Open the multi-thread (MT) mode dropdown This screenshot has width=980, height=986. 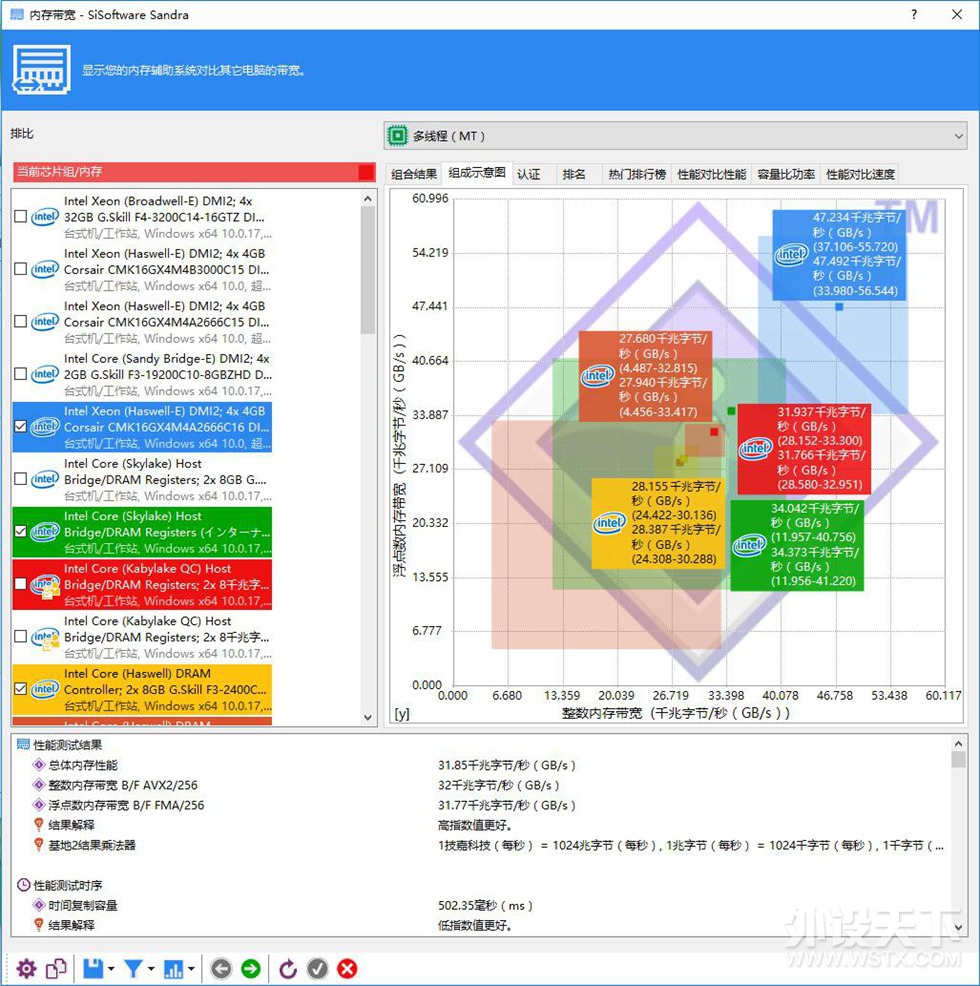(675, 136)
